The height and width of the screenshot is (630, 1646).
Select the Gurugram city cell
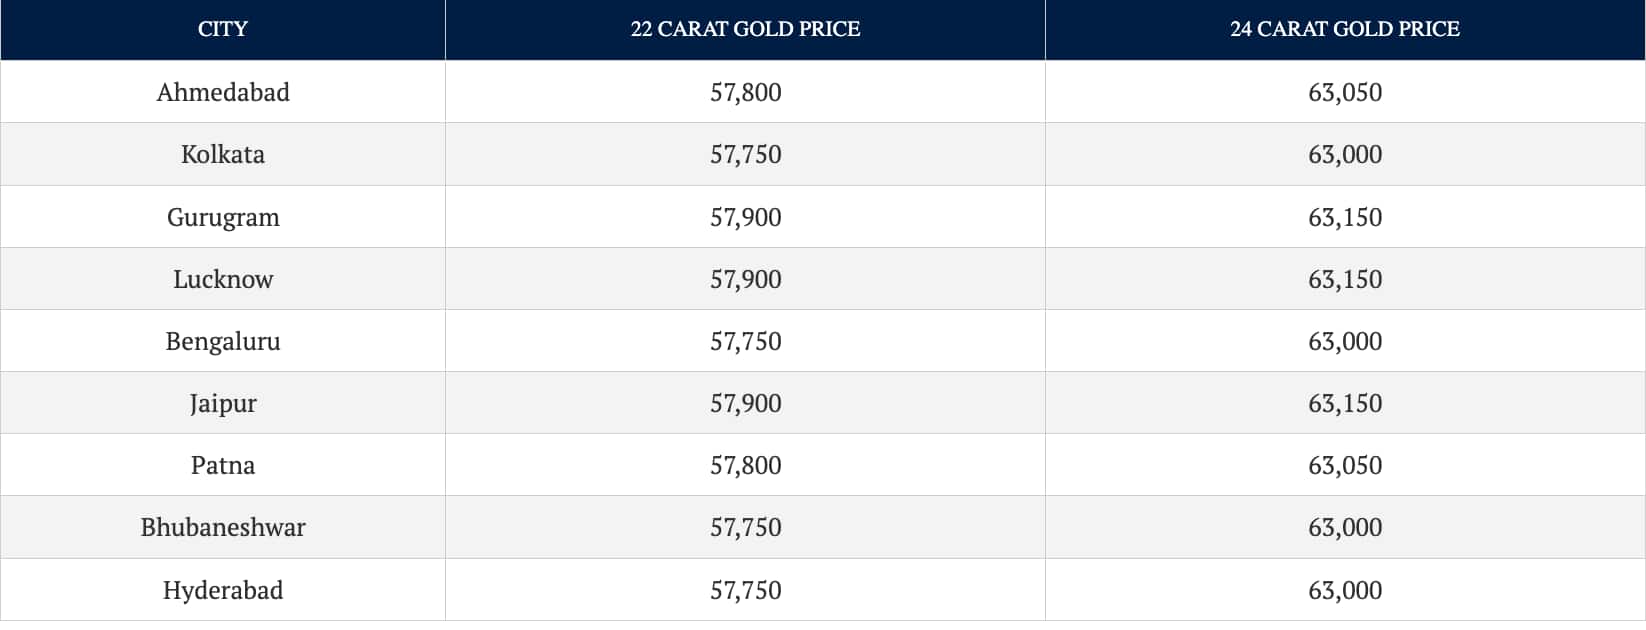(223, 217)
